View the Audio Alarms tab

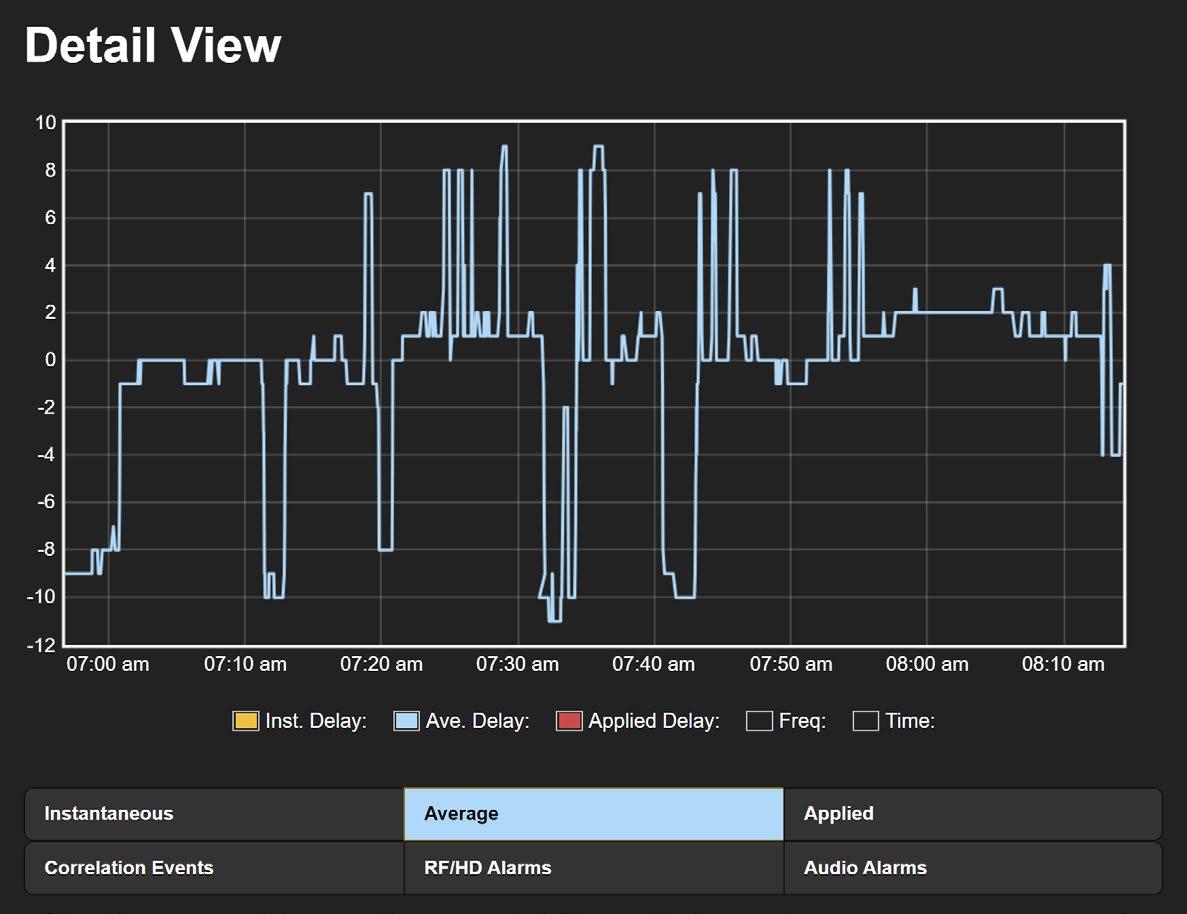tap(973, 868)
